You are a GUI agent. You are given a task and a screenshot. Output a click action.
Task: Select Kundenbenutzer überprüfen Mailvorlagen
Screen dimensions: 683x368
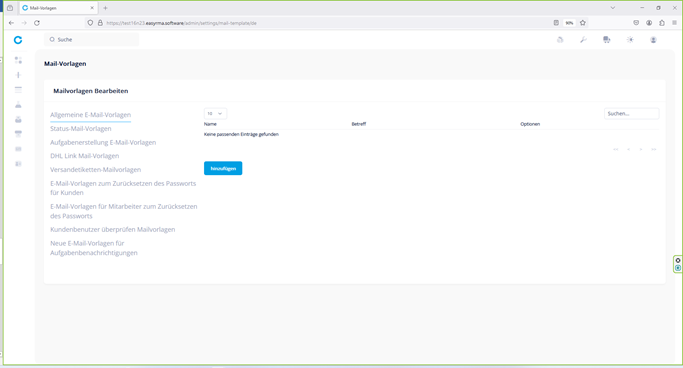(112, 230)
